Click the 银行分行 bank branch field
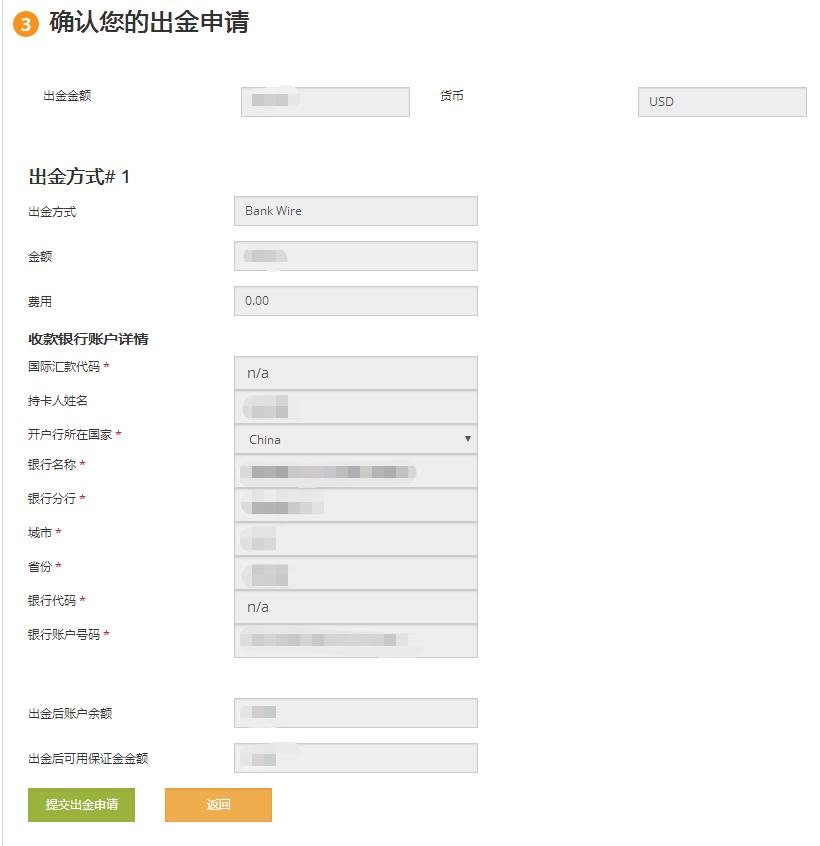 pyautogui.click(x=355, y=504)
